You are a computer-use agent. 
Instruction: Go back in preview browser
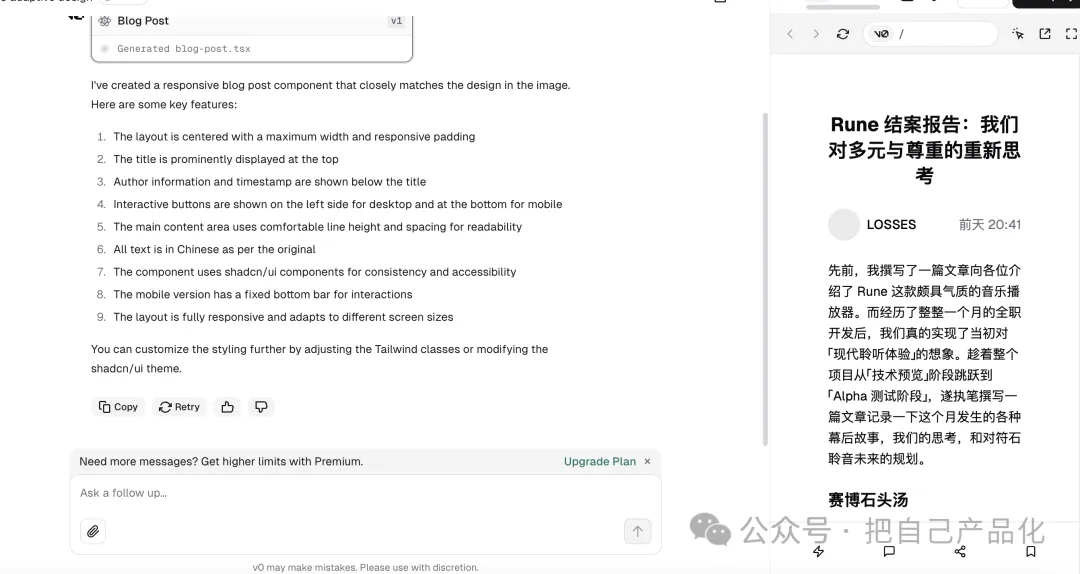click(790, 34)
